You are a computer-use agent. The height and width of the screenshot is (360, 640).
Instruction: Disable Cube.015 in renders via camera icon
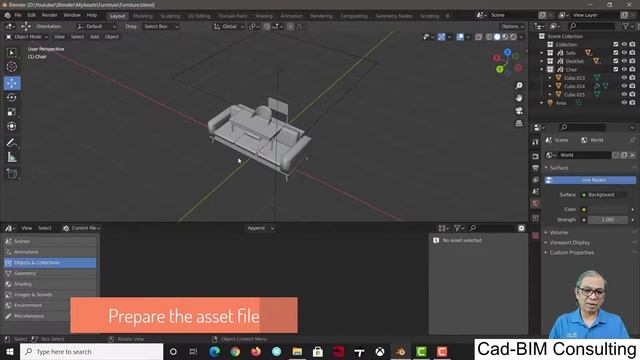(632, 94)
